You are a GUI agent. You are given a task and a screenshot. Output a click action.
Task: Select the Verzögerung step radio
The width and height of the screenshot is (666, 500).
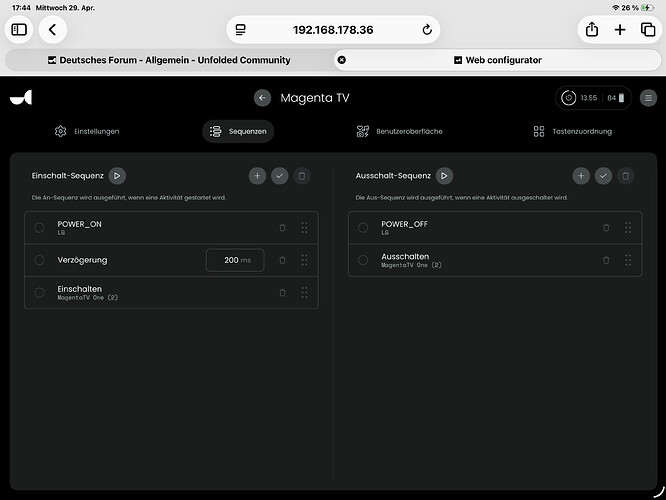pos(39,260)
